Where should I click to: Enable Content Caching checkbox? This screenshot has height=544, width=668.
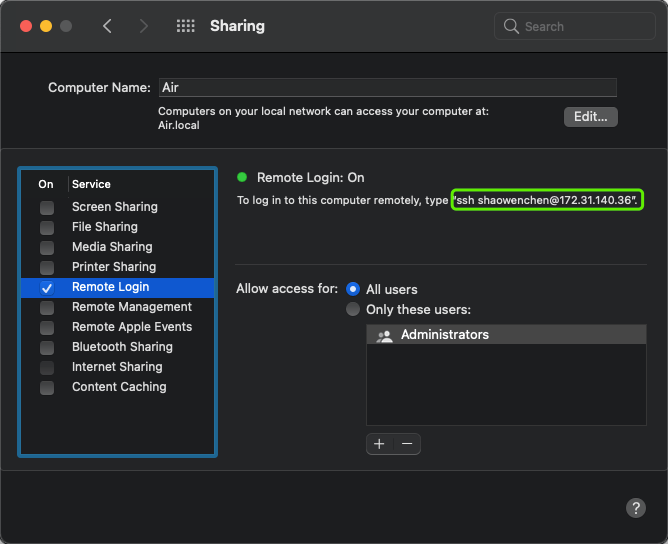point(47,388)
